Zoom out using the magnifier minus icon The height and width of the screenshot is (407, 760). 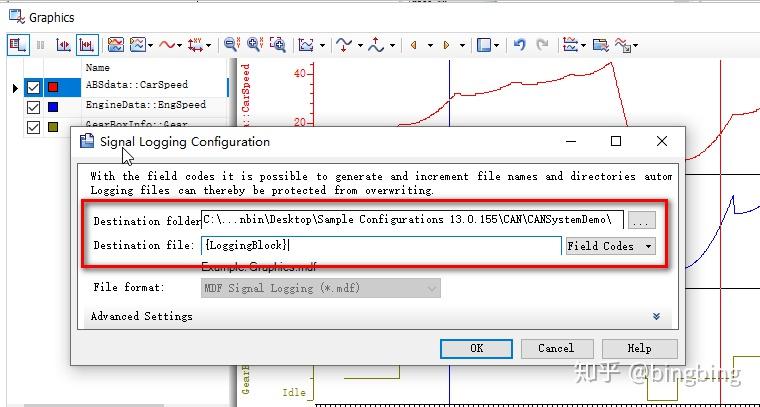[231, 45]
